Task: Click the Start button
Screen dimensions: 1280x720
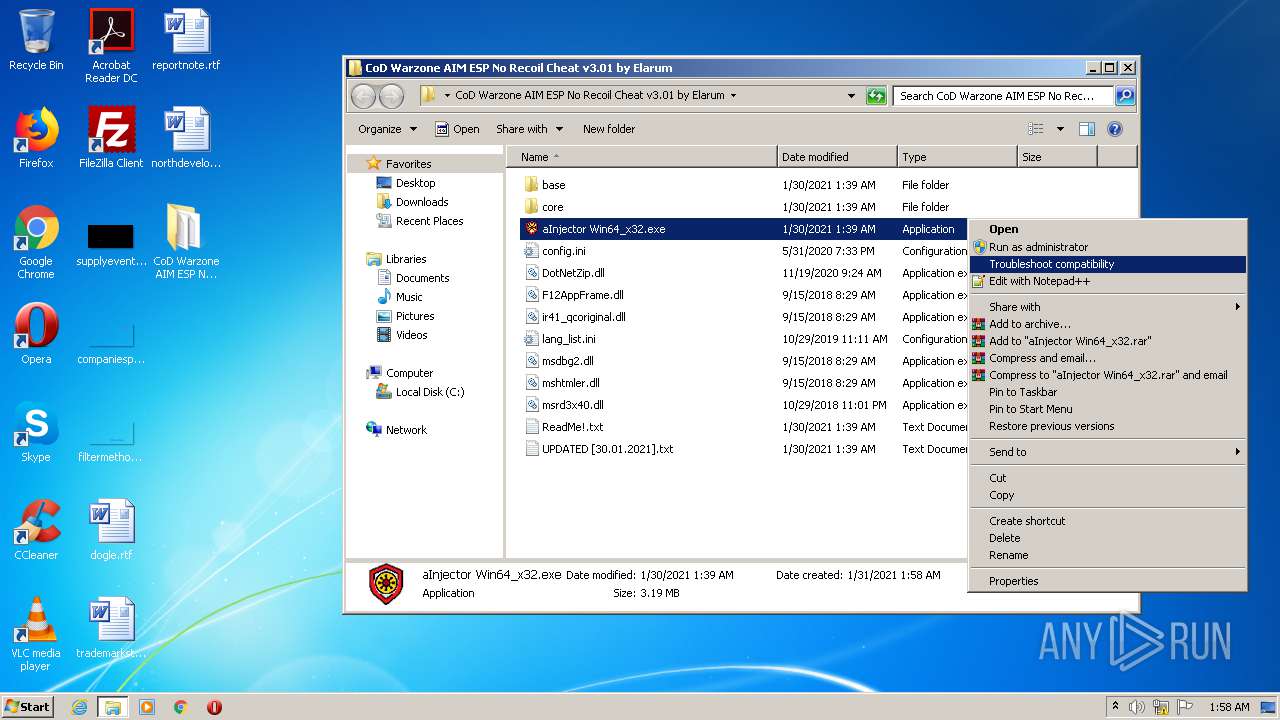Action: pos(27,706)
